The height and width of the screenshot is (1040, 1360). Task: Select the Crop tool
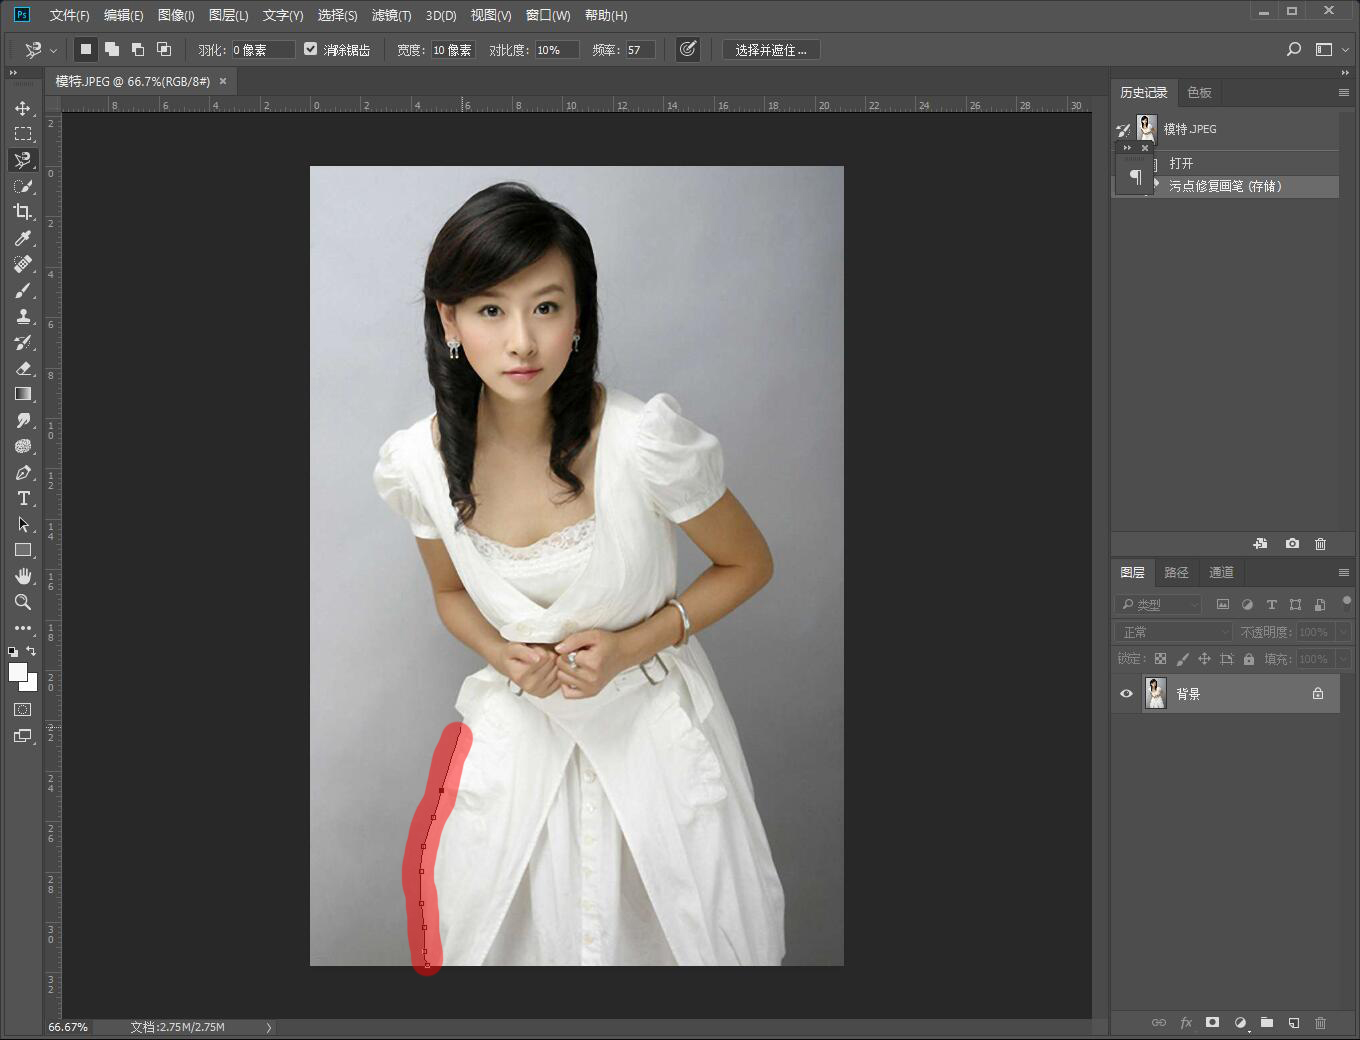pyautogui.click(x=23, y=212)
